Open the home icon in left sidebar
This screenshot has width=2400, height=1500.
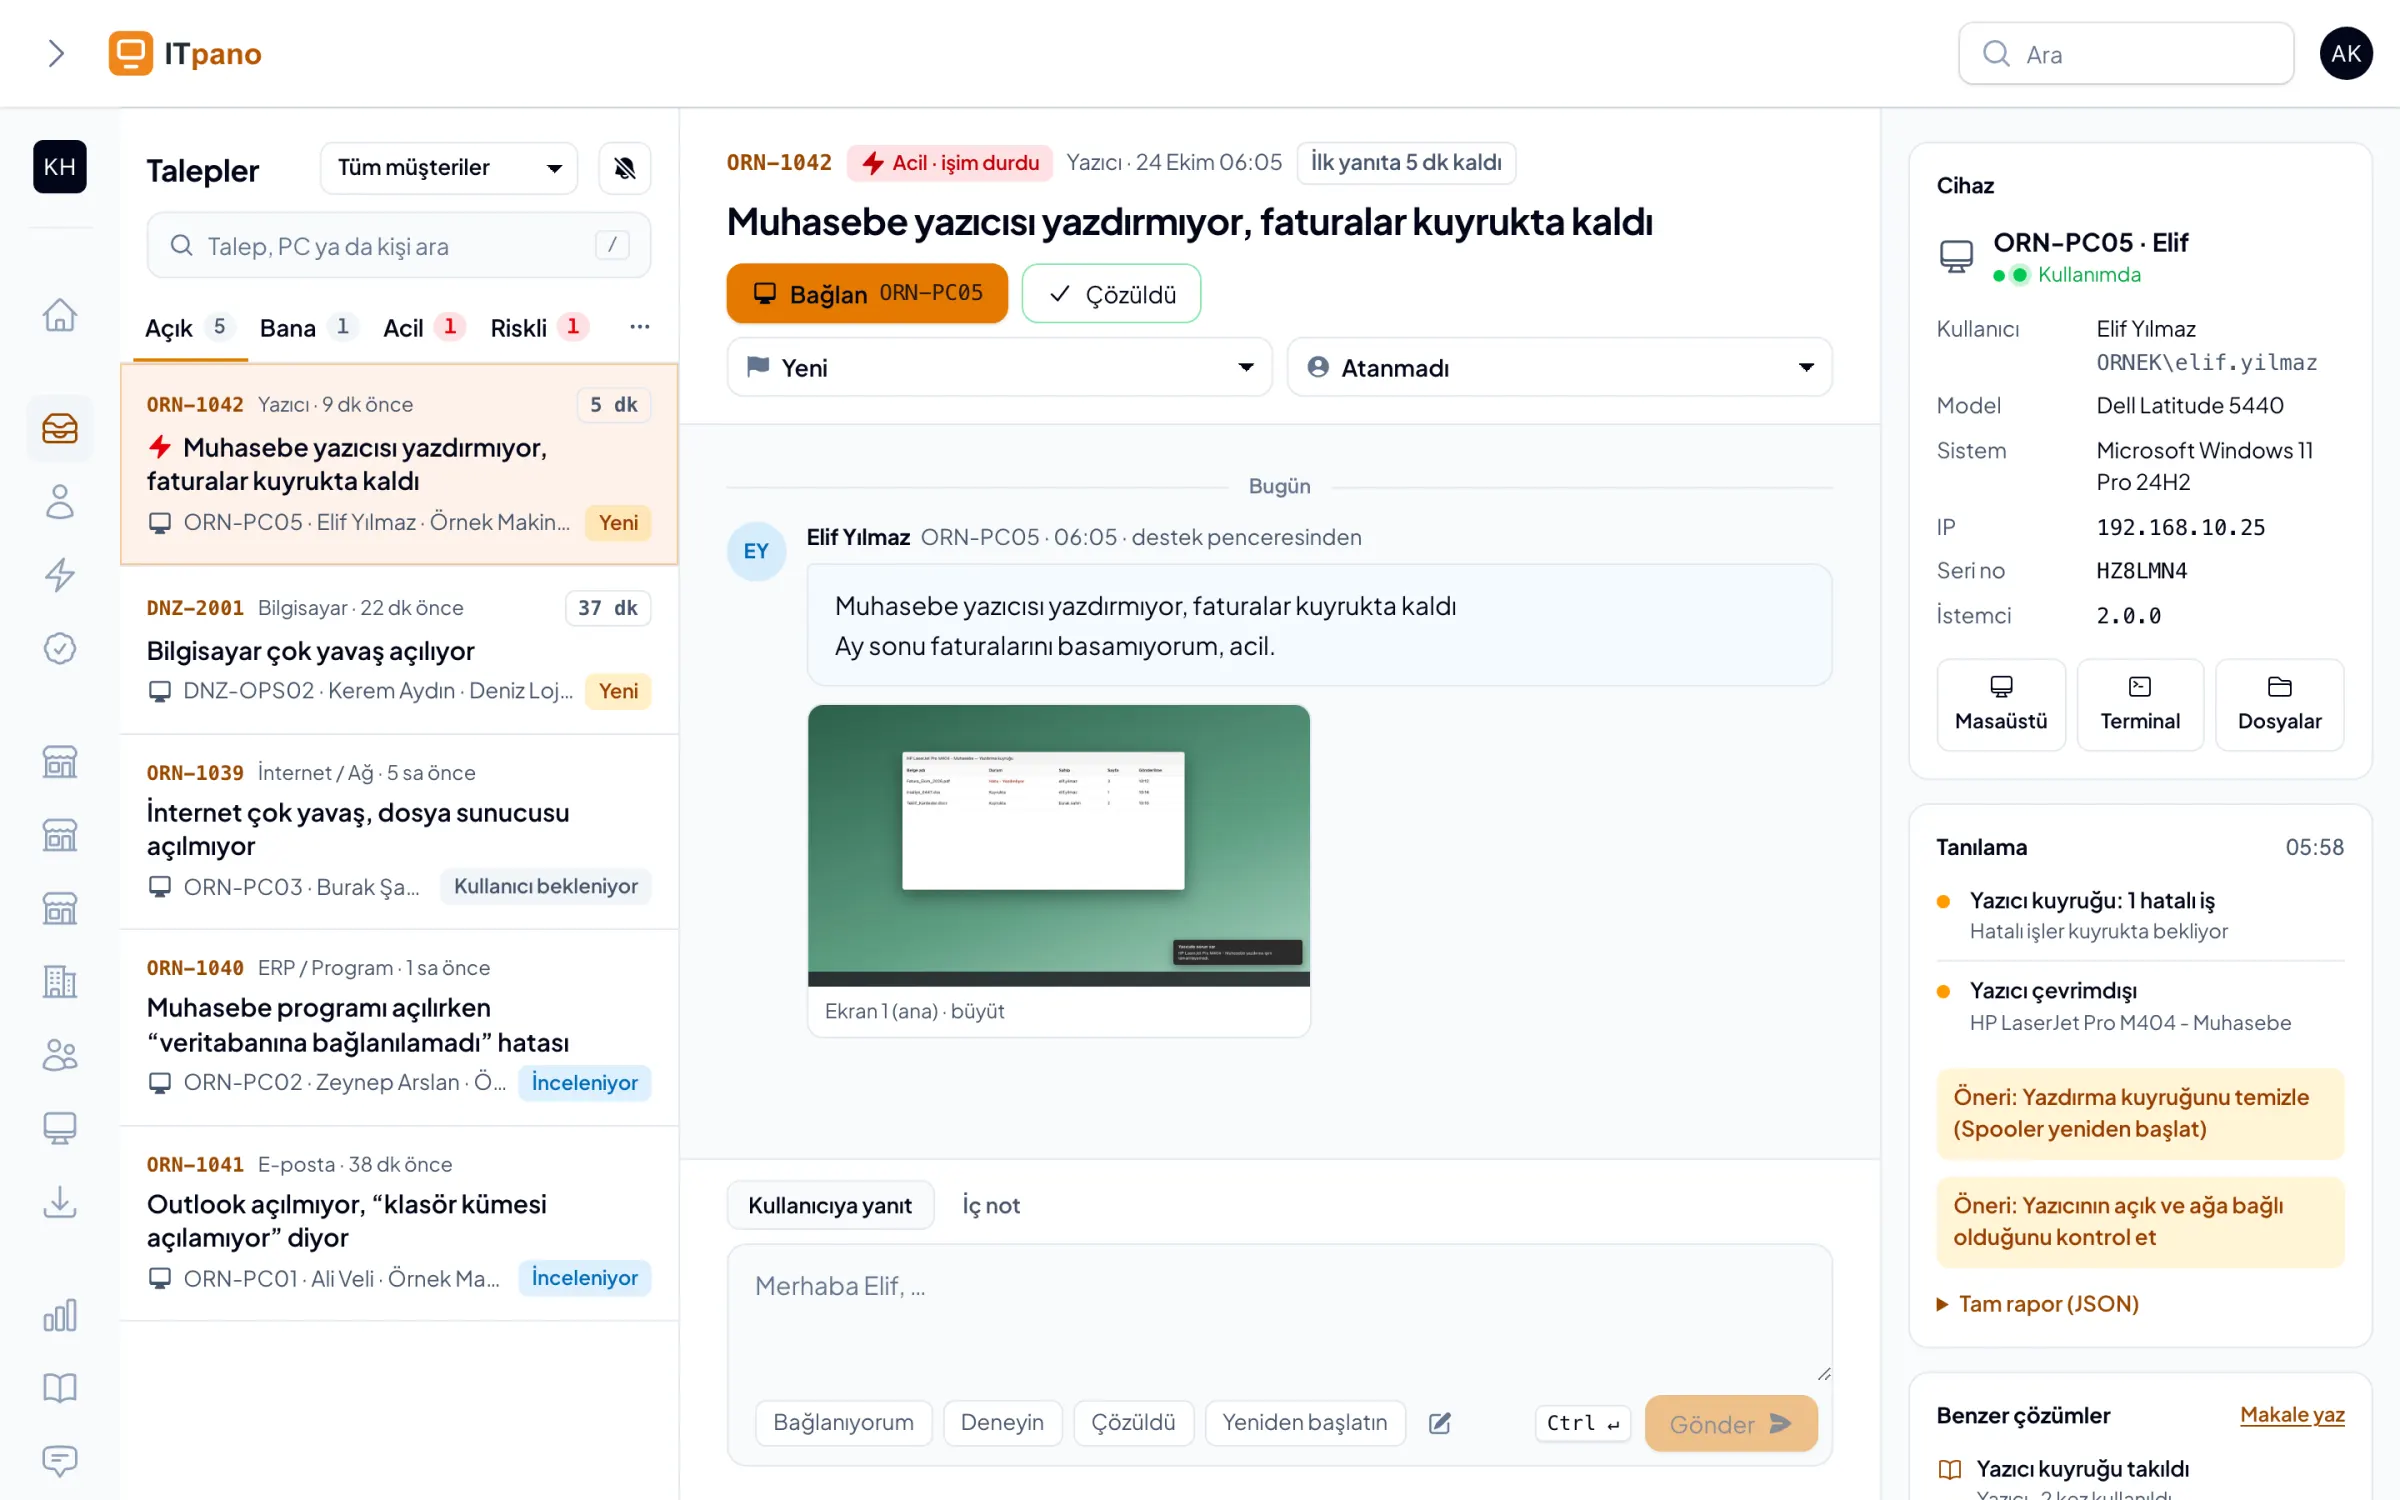point(60,315)
